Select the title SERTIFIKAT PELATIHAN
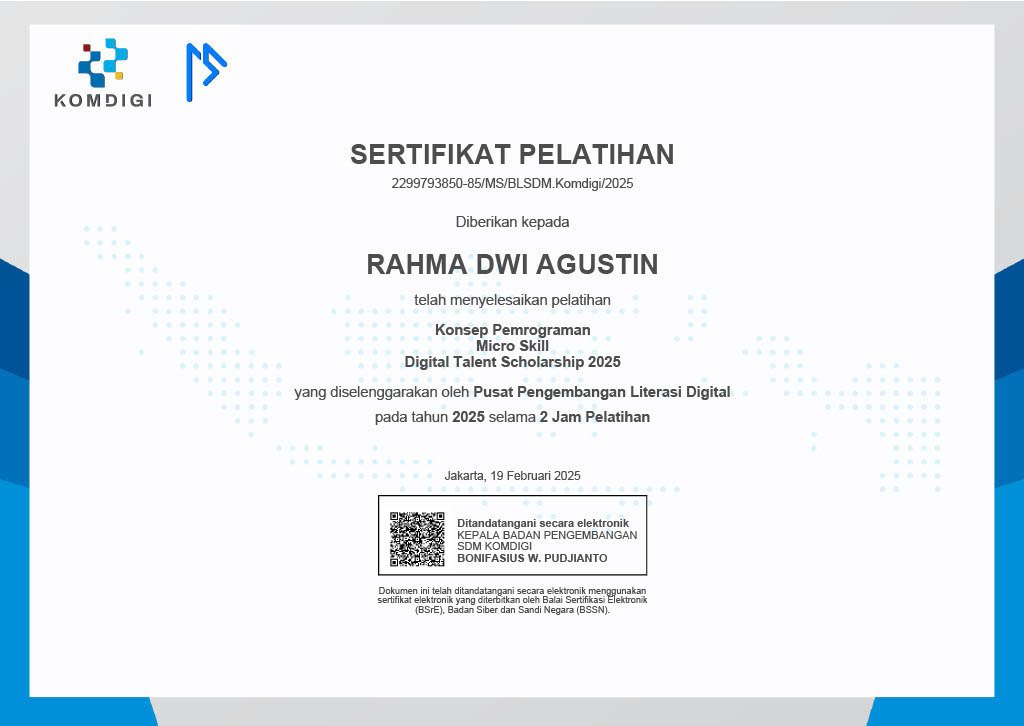 [x=511, y=155]
